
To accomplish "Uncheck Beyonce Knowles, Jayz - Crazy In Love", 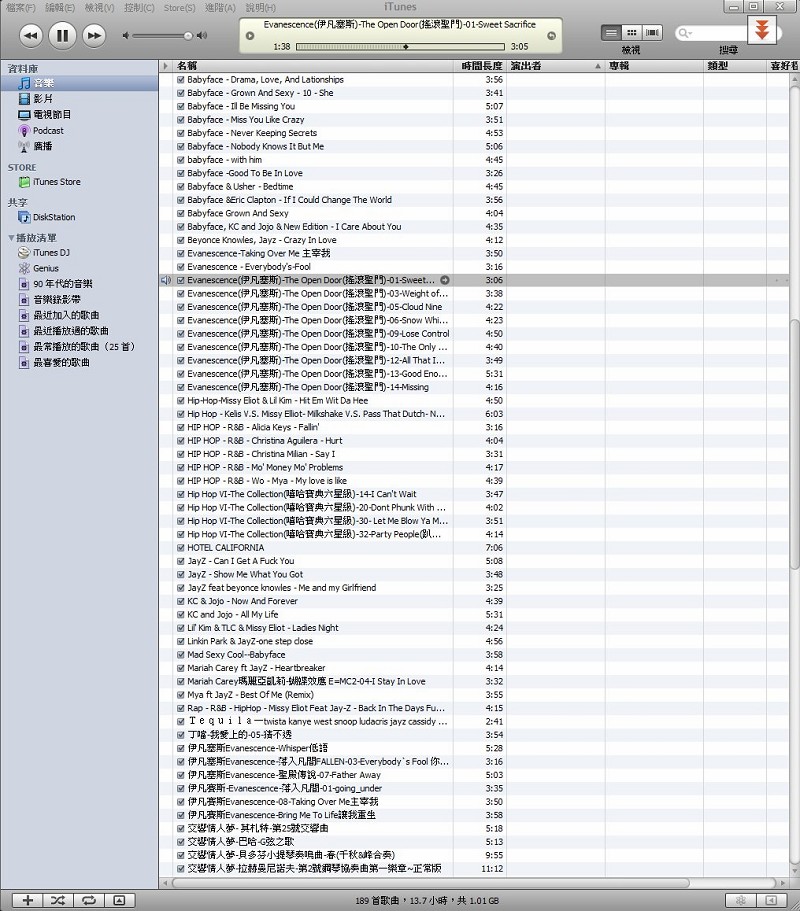I will tap(181, 240).
